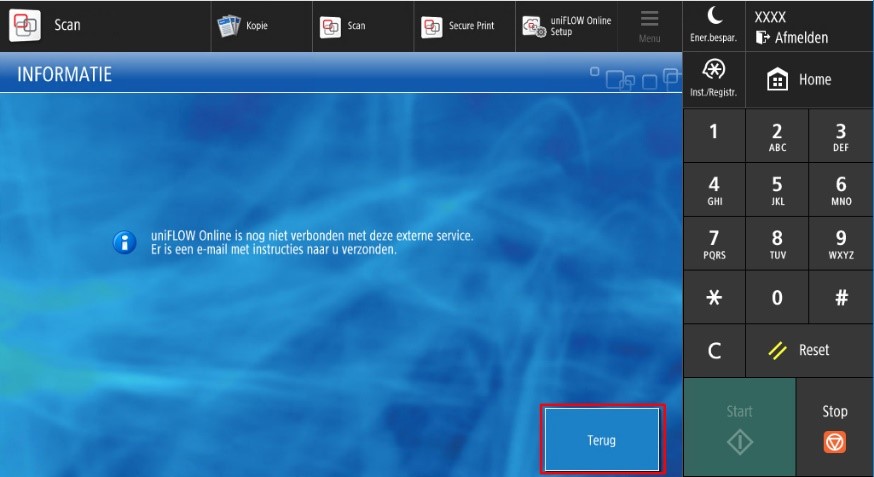Click the blue information icon
This screenshot has height=477, width=874.
pyautogui.click(x=125, y=242)
